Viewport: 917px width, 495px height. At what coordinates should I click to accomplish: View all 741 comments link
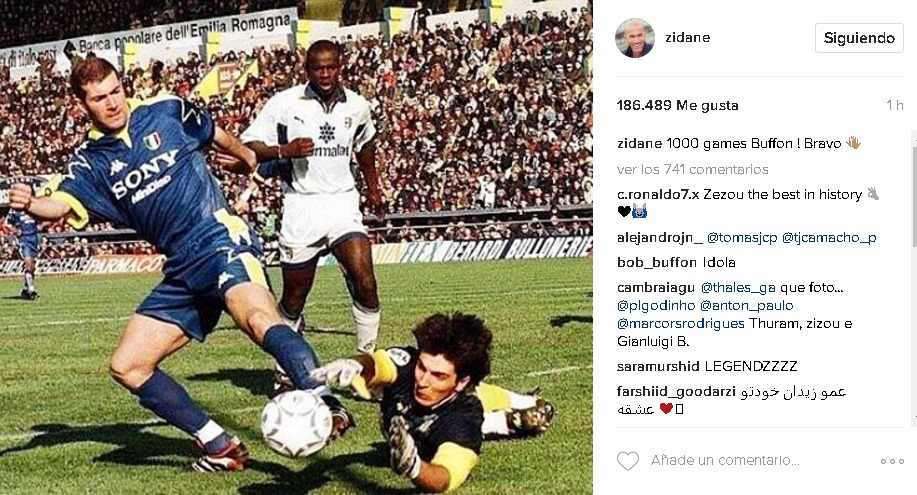pos(692,169)
